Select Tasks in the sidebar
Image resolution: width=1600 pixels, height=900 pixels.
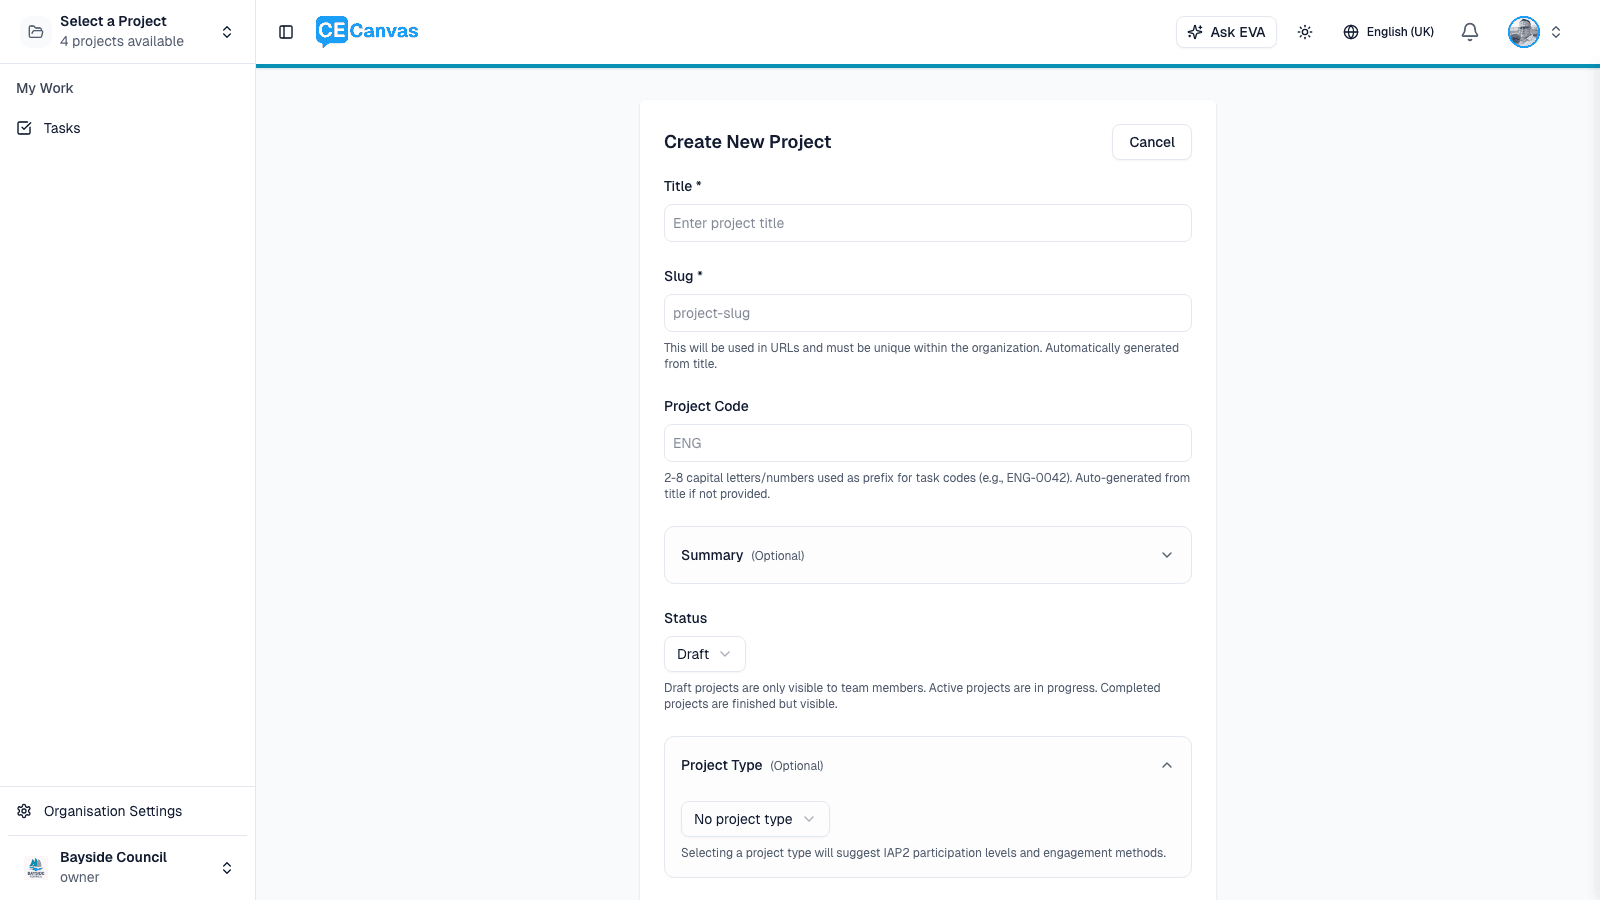[62, 128]
